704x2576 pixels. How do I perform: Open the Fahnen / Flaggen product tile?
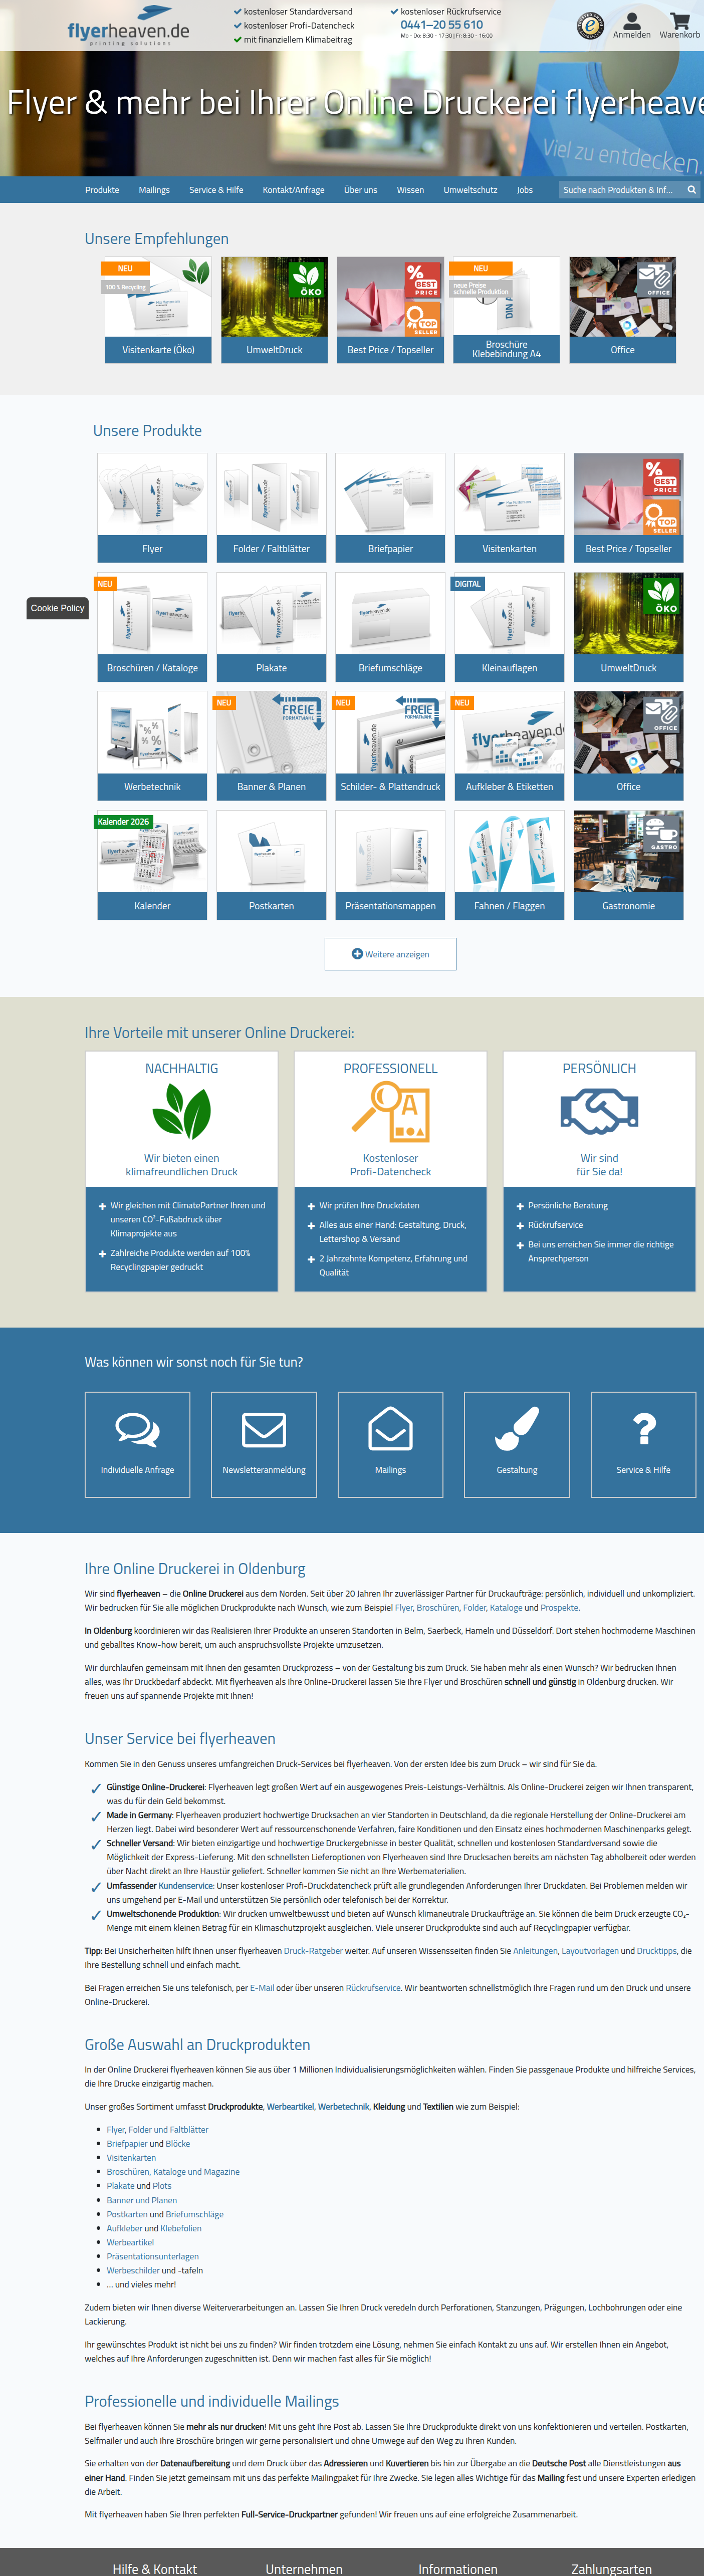coord(509,865)
